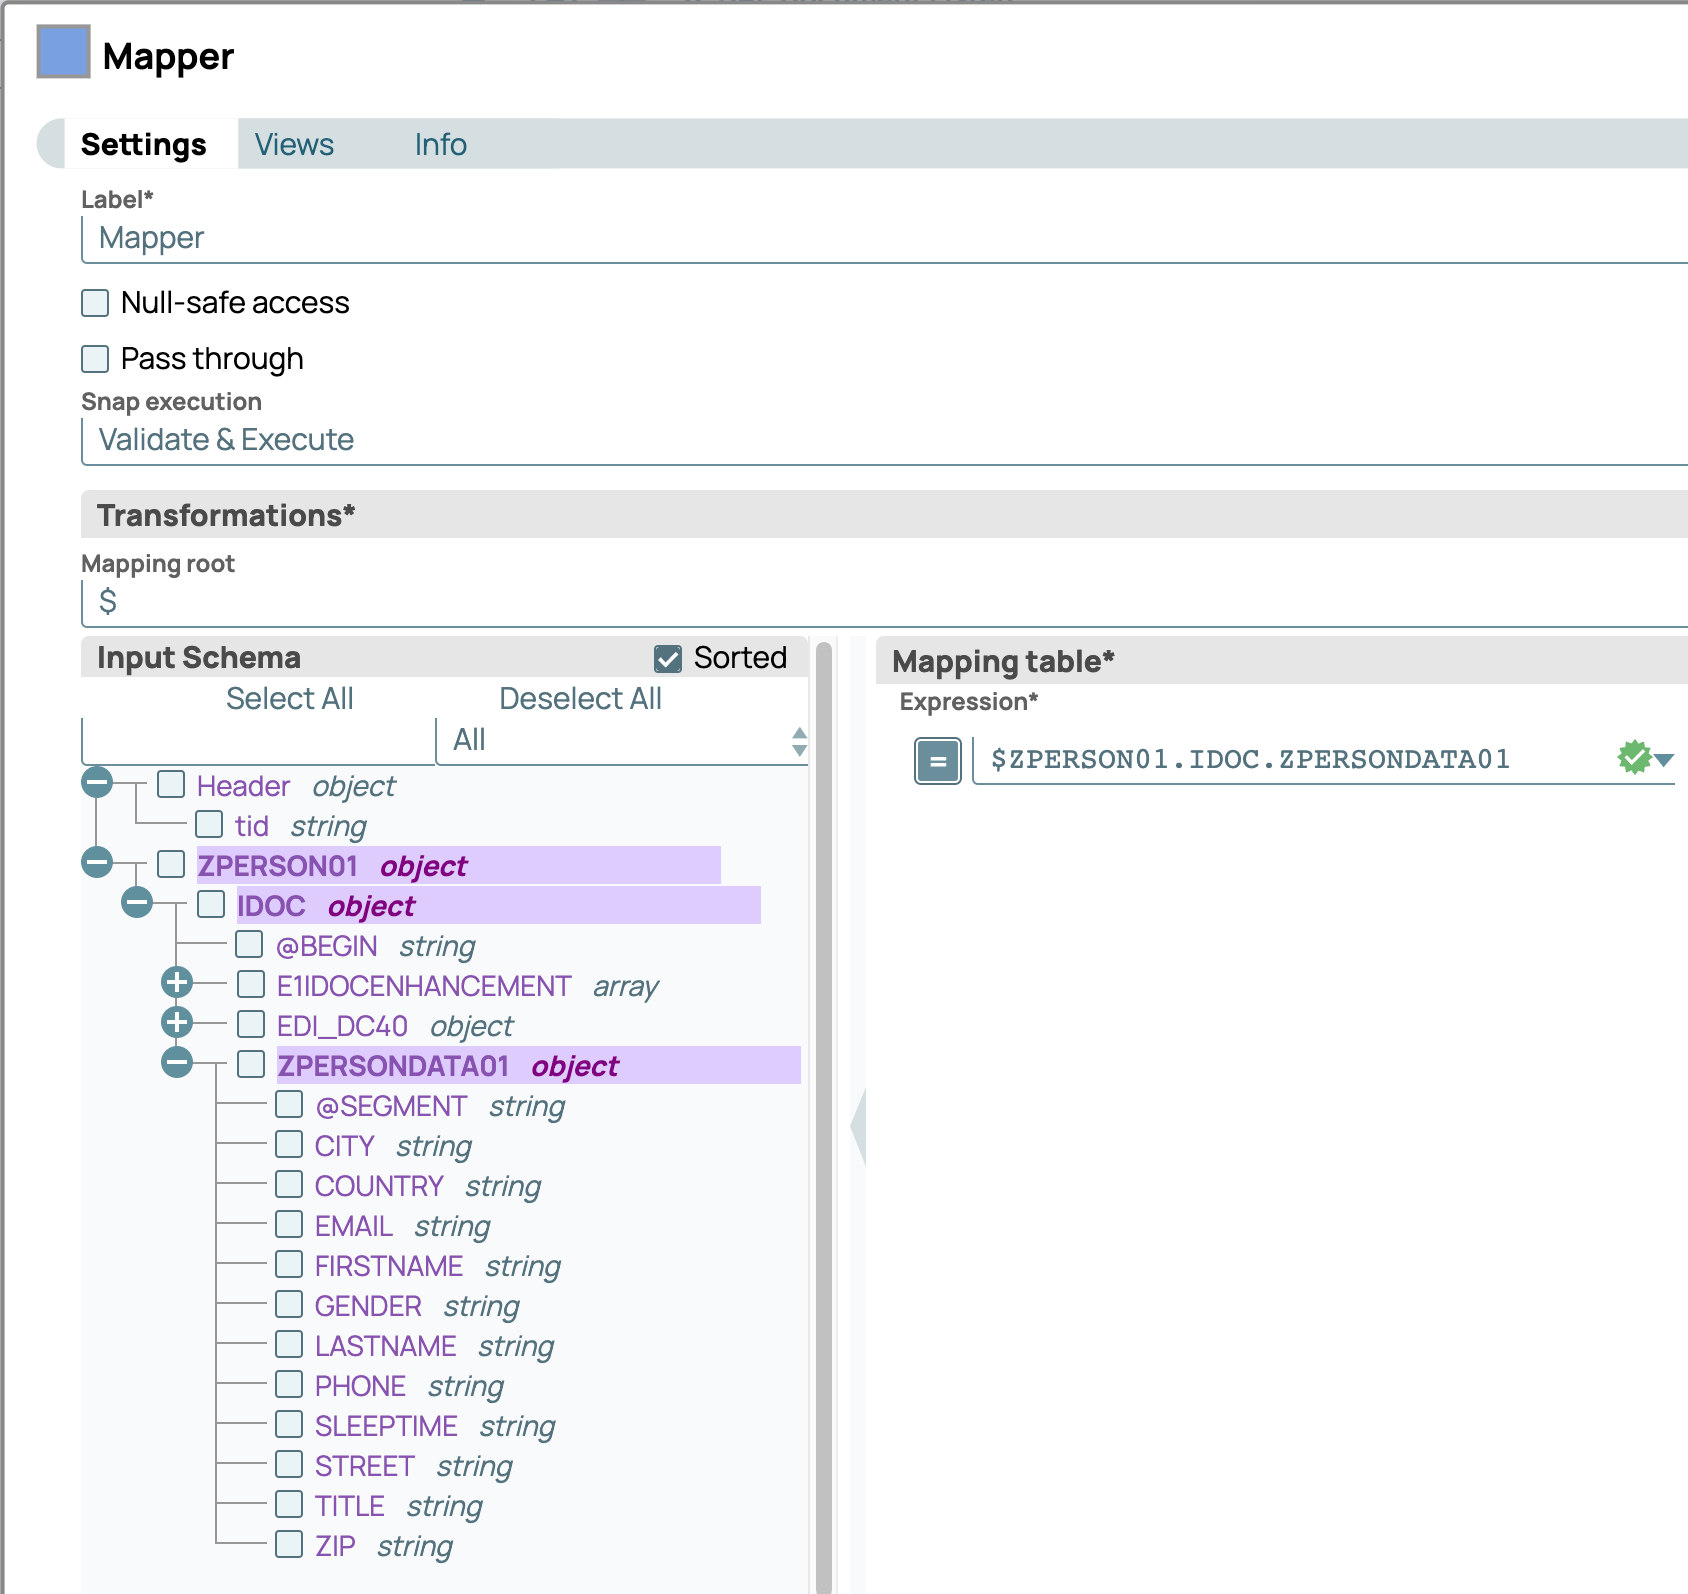The image size is (1688, 1594).
Task: Click Select All in Input Schema
Action: (289, 699)
